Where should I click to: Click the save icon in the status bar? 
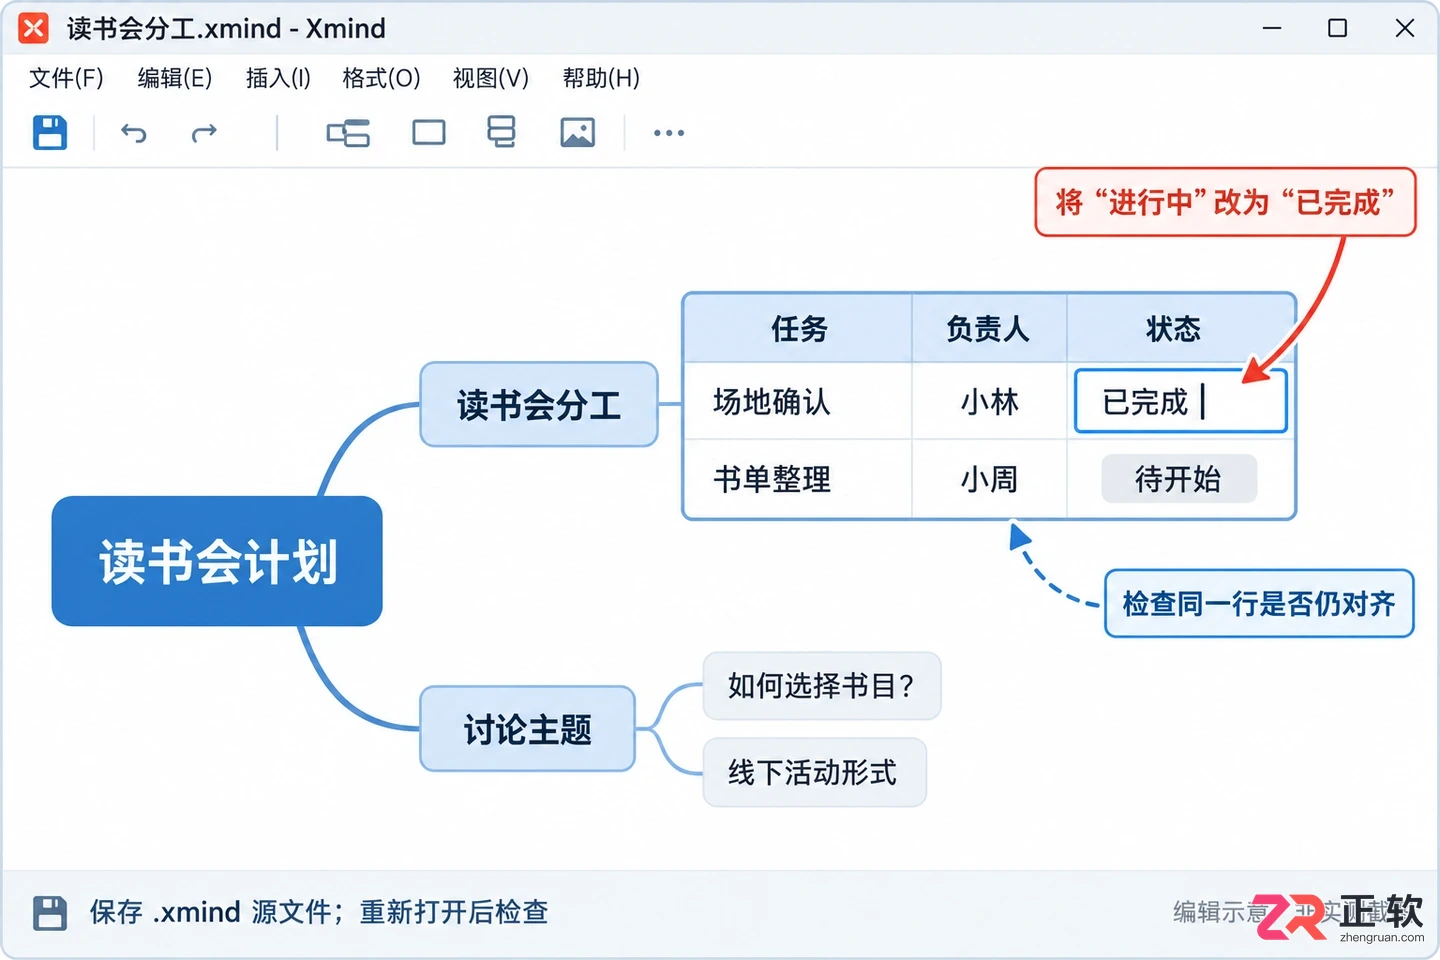coord(50,912)
